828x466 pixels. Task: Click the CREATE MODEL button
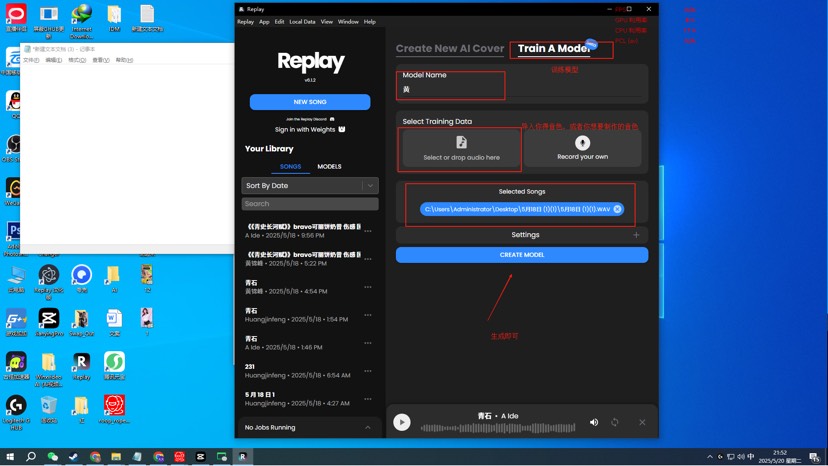click(521, 255)
